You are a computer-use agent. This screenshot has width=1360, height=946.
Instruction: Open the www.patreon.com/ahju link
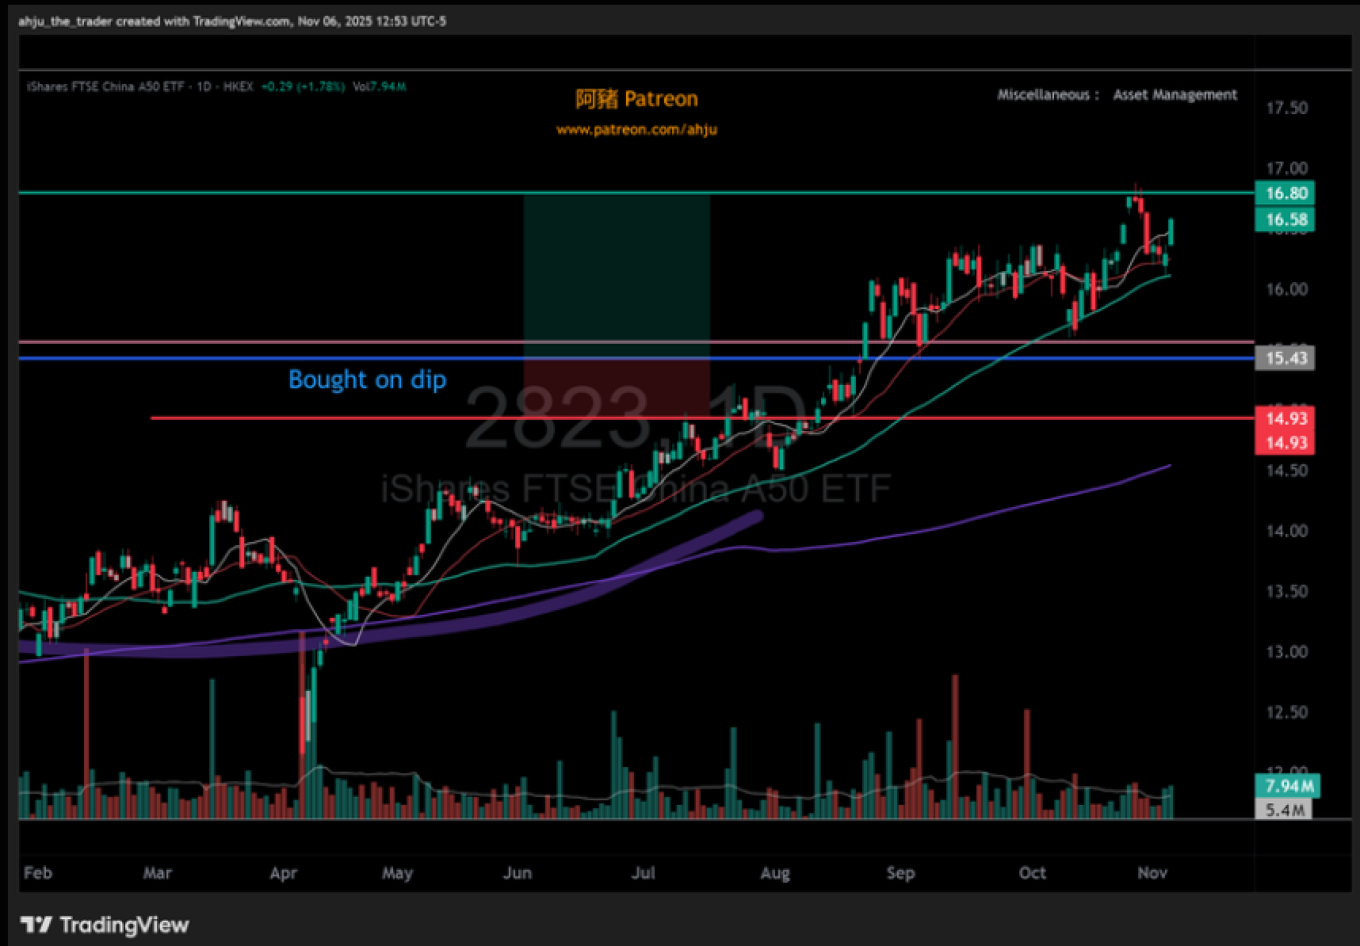click(x=636, y=129)
